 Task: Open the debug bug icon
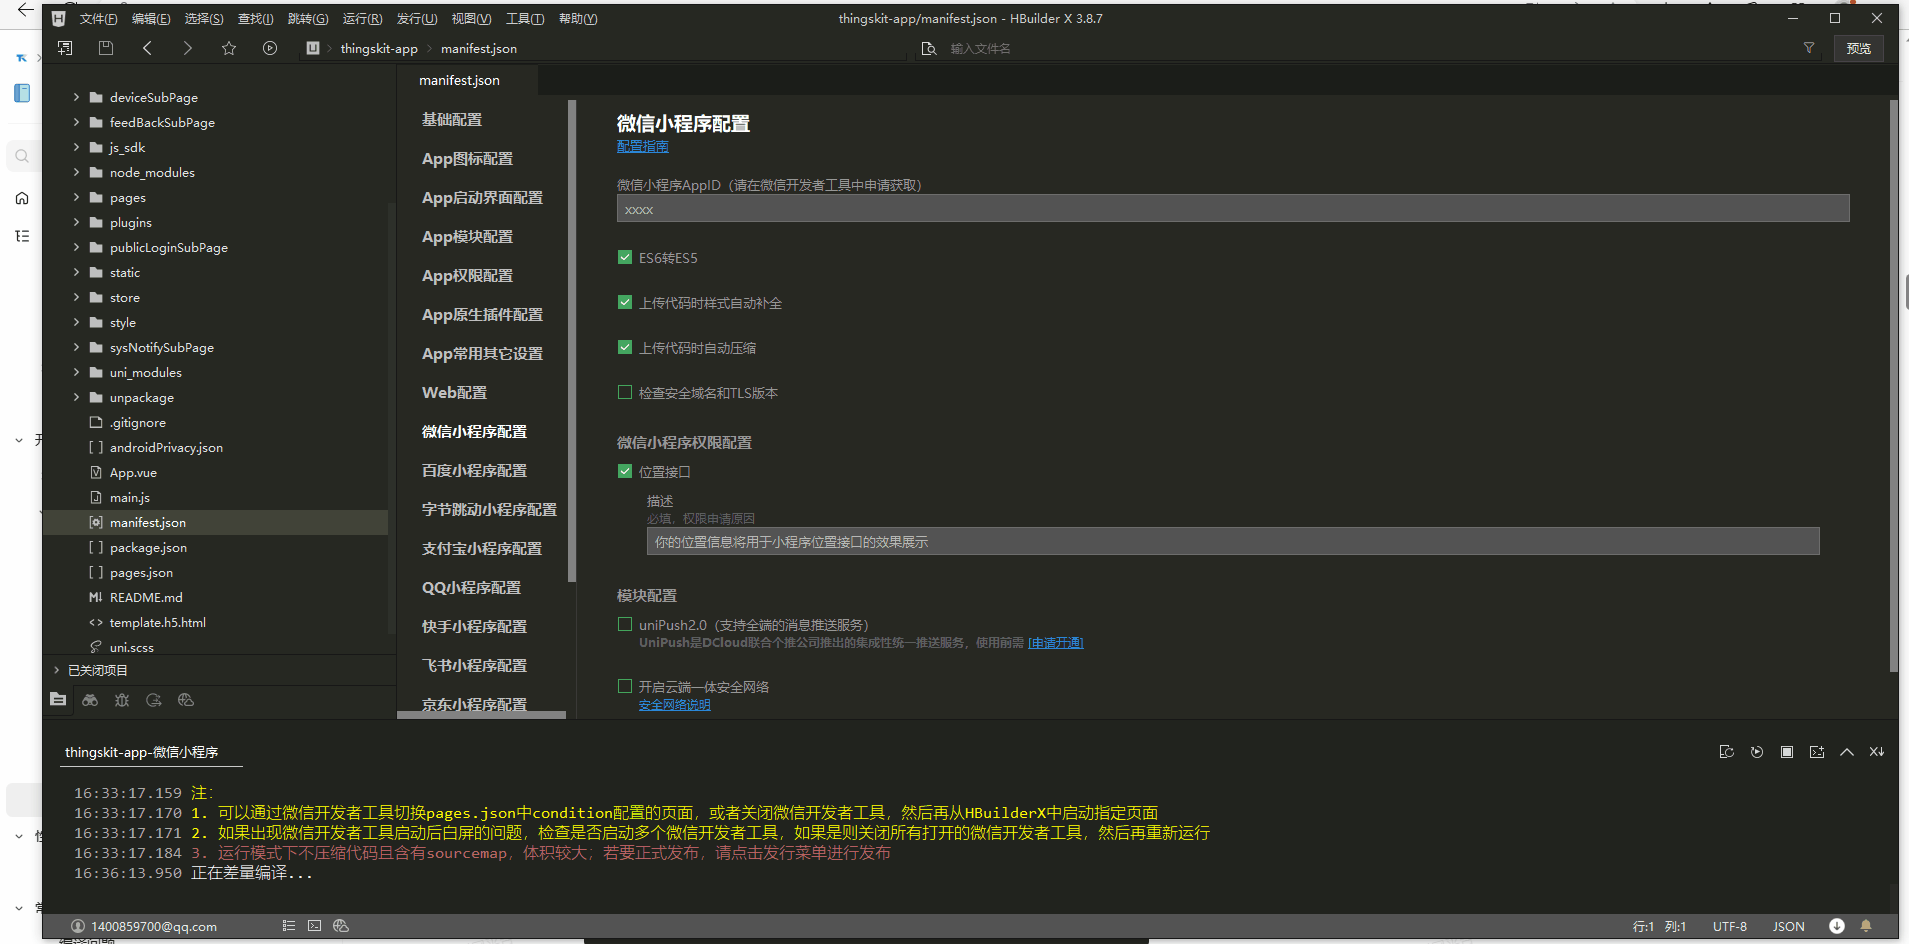coord(122,700)
